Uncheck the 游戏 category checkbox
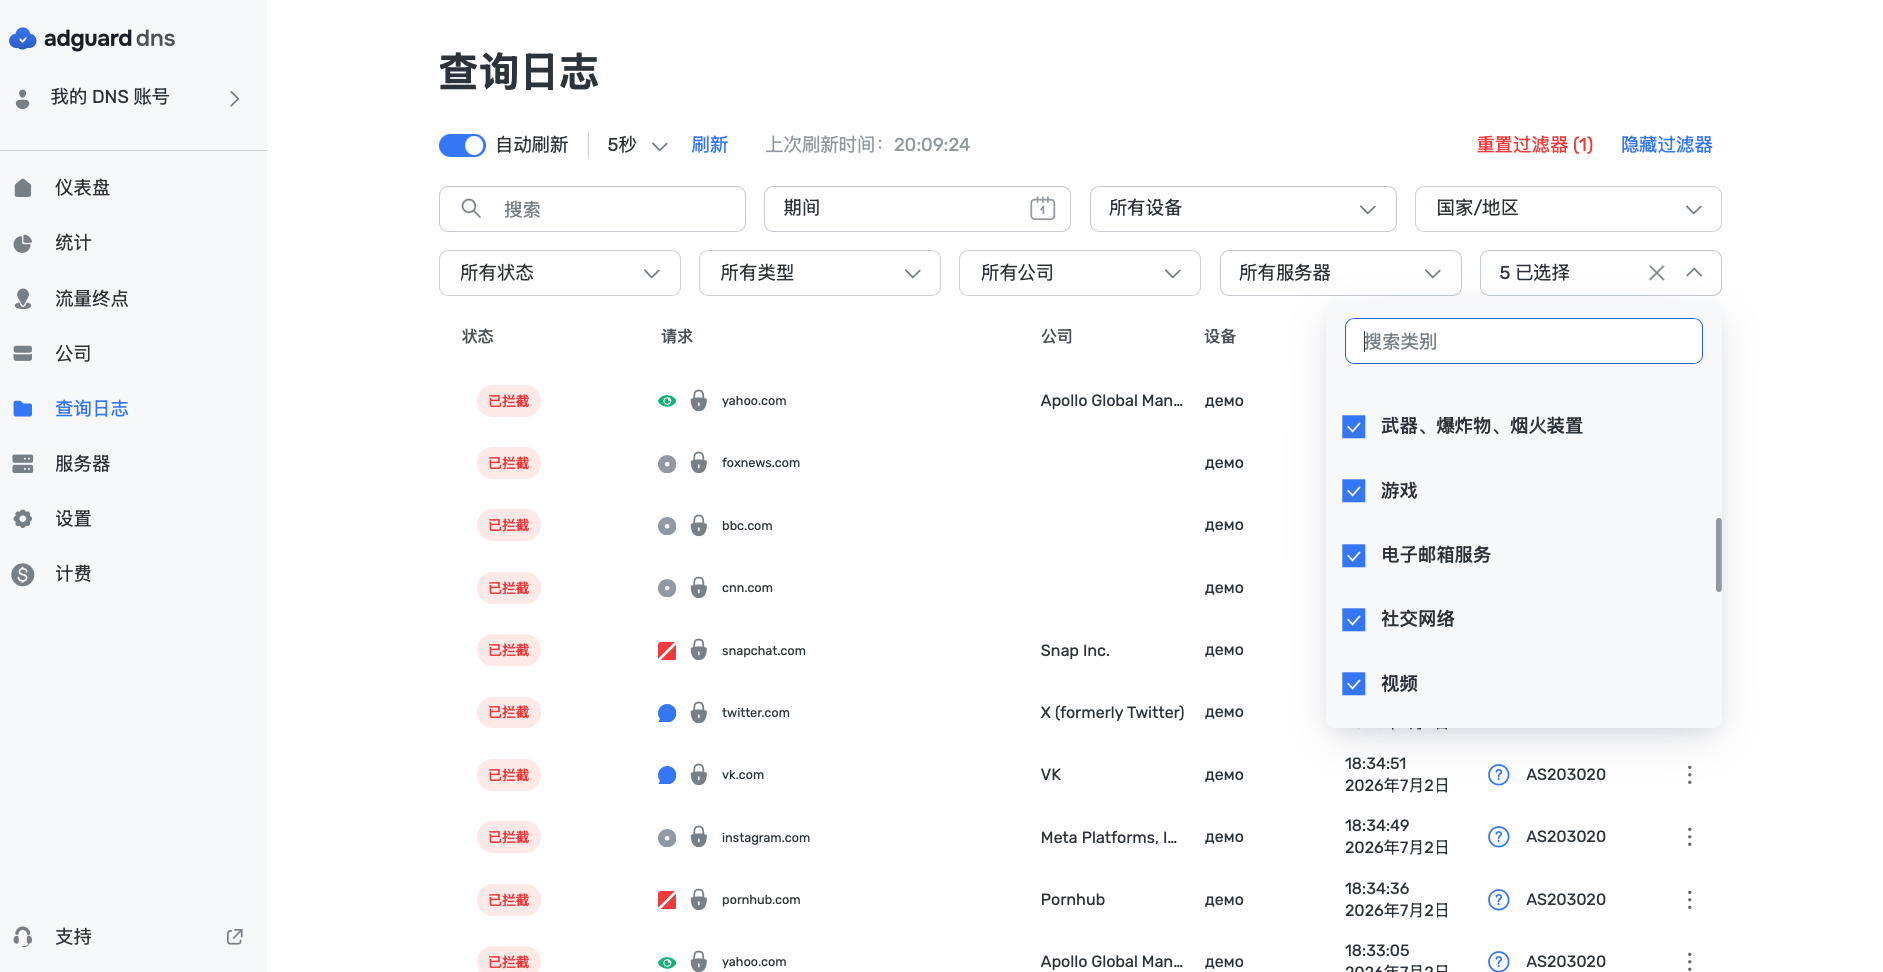The width and height of the screenshot is (1883, 972). click(x=1354, y=491)
